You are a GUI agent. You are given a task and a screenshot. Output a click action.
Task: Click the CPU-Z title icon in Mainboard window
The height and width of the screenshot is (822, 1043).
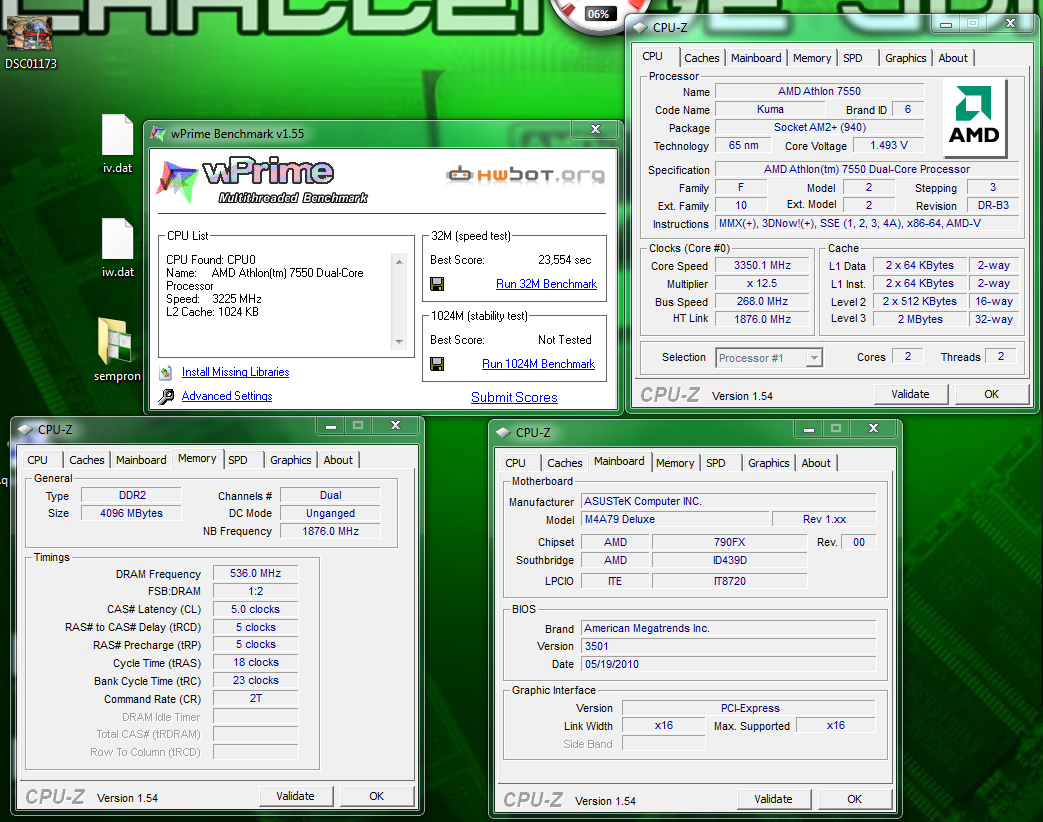pos(504,432)
